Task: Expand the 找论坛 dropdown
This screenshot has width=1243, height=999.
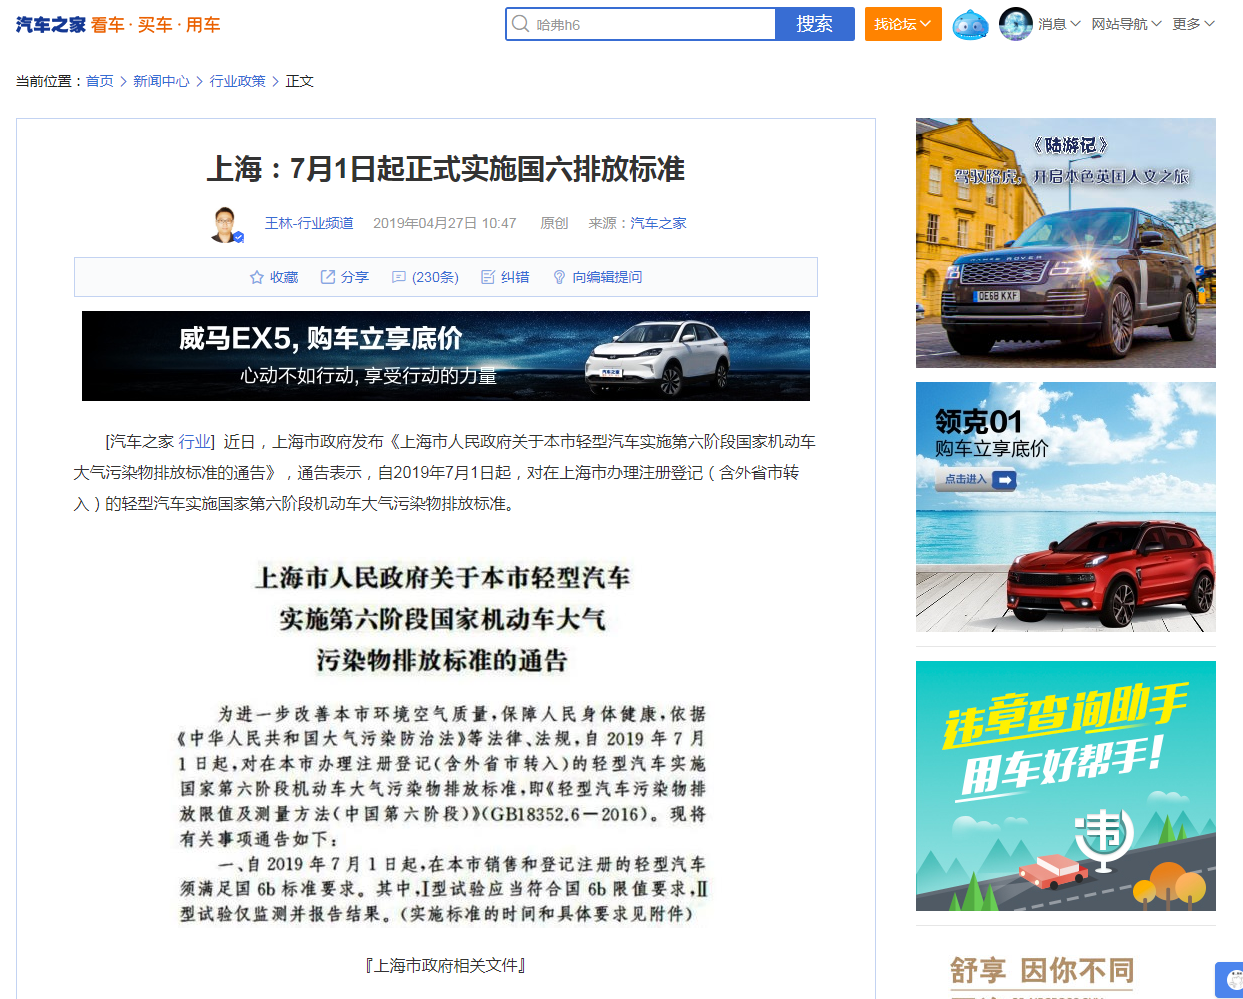Action: [x=903, y=24]
